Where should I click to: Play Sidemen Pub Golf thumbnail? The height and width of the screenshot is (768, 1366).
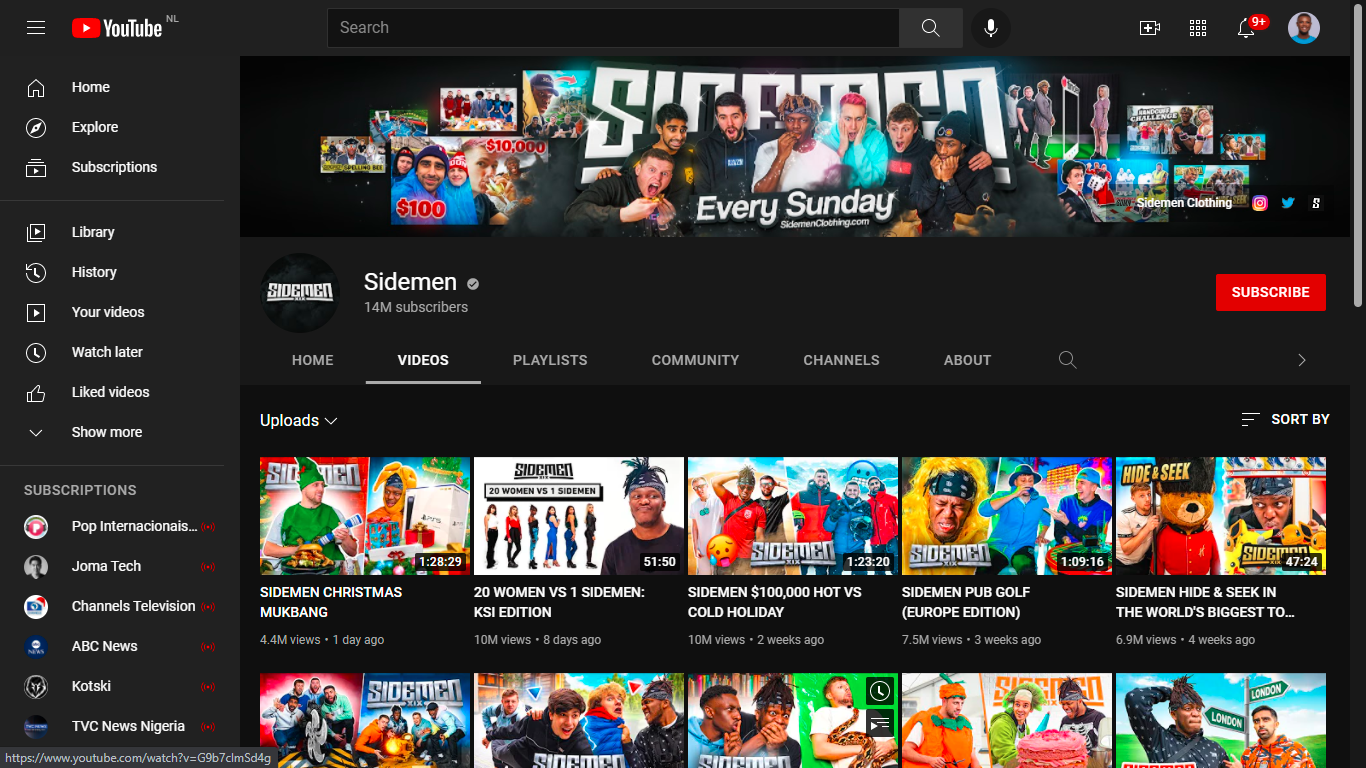click(1007, 516)
